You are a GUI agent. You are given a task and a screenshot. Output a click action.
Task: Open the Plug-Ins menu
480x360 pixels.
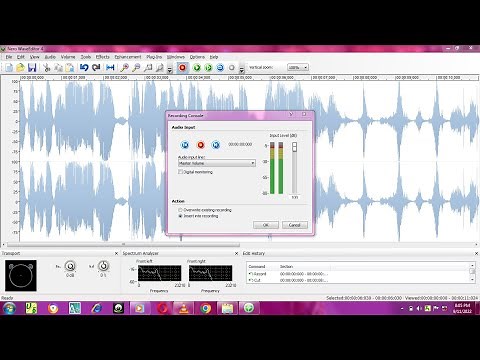154,57
